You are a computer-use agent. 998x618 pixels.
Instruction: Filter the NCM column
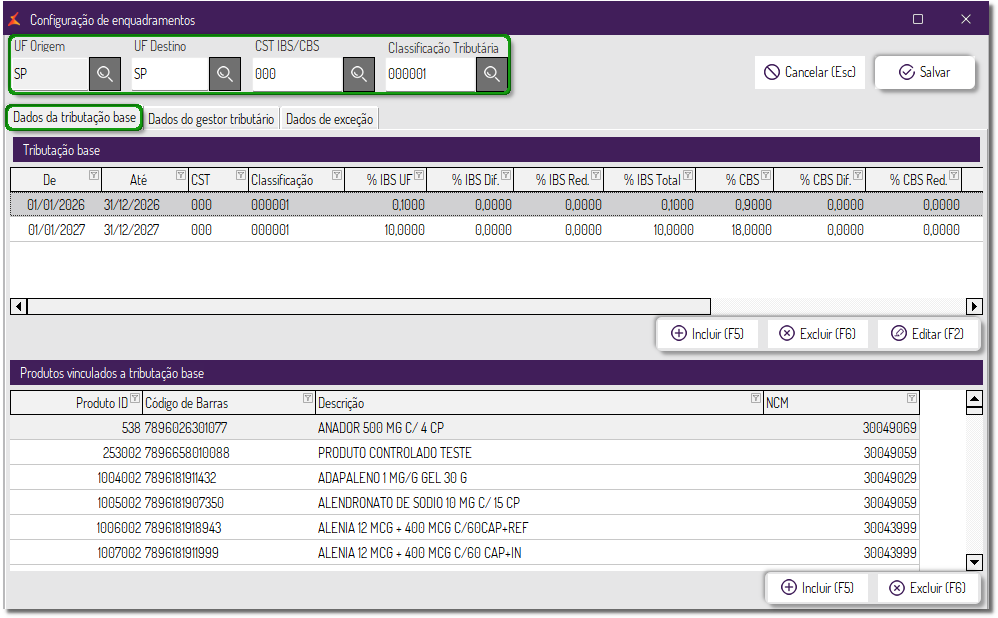pos(912,398)
